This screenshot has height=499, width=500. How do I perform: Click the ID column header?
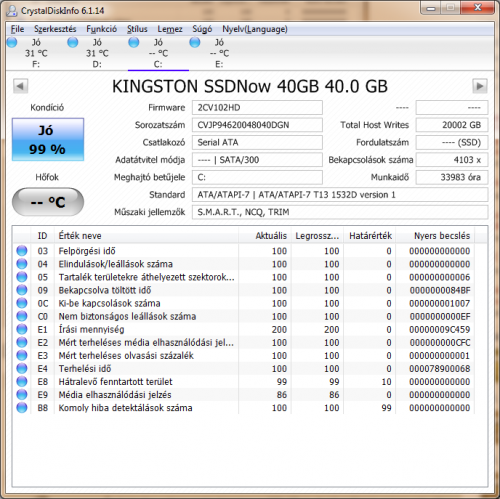tap(42, 236)
